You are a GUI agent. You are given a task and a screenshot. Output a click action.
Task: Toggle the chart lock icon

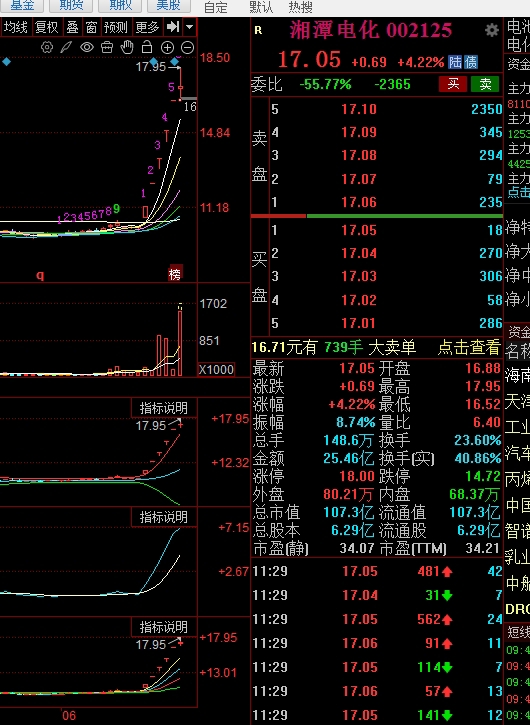[x=147, y=47]
